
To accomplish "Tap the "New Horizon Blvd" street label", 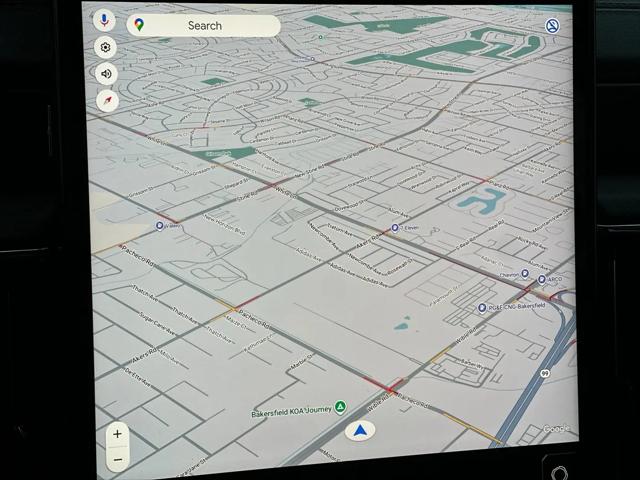I will tap(224, 225).
